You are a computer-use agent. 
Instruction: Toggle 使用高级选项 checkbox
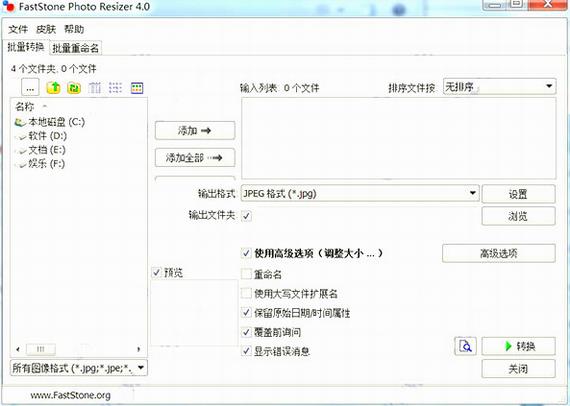click(x=246, y=253)
